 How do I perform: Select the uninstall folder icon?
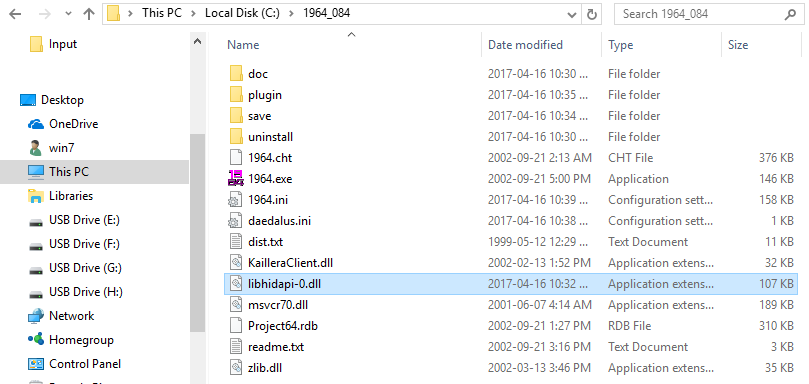pyautogui.click(x=236, y=137)
